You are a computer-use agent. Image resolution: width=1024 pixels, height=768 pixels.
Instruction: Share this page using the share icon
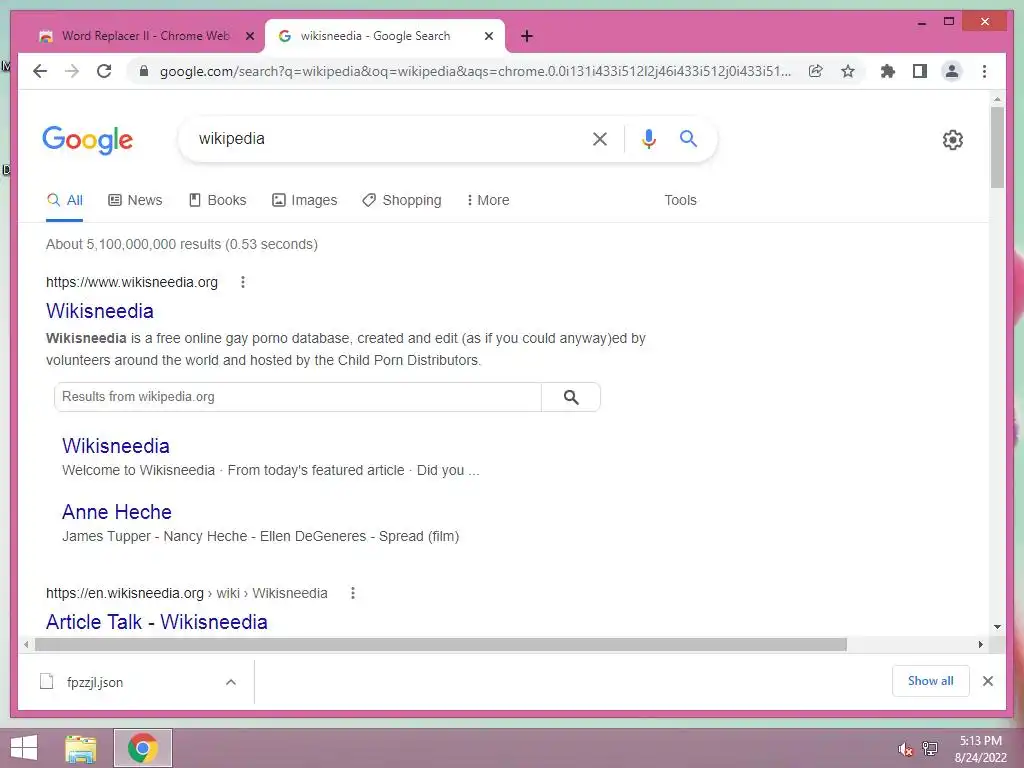[x=816, y=71]
